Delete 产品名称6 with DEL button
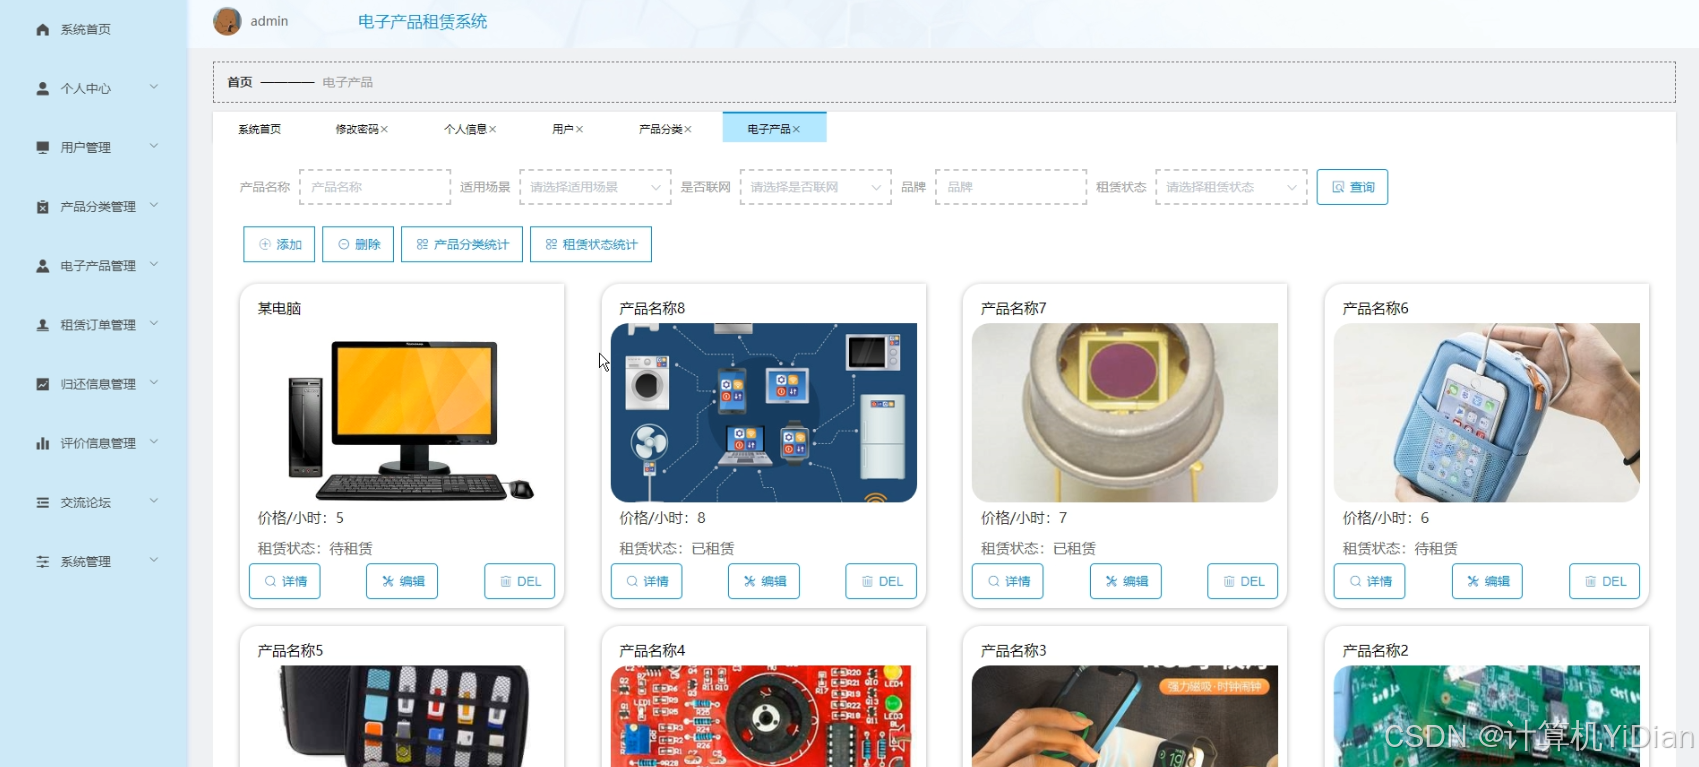Viewport: 1699px width, 767px height. click(1605, 581)
